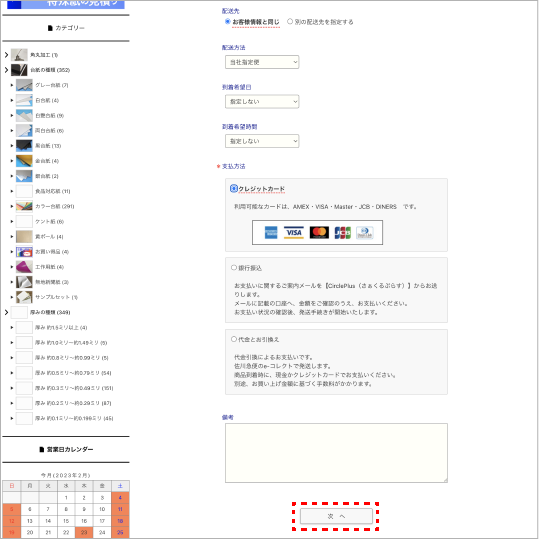Click the 銀台紙 silver paper thumbnail

pyautogui.click(x=24, y=176)
